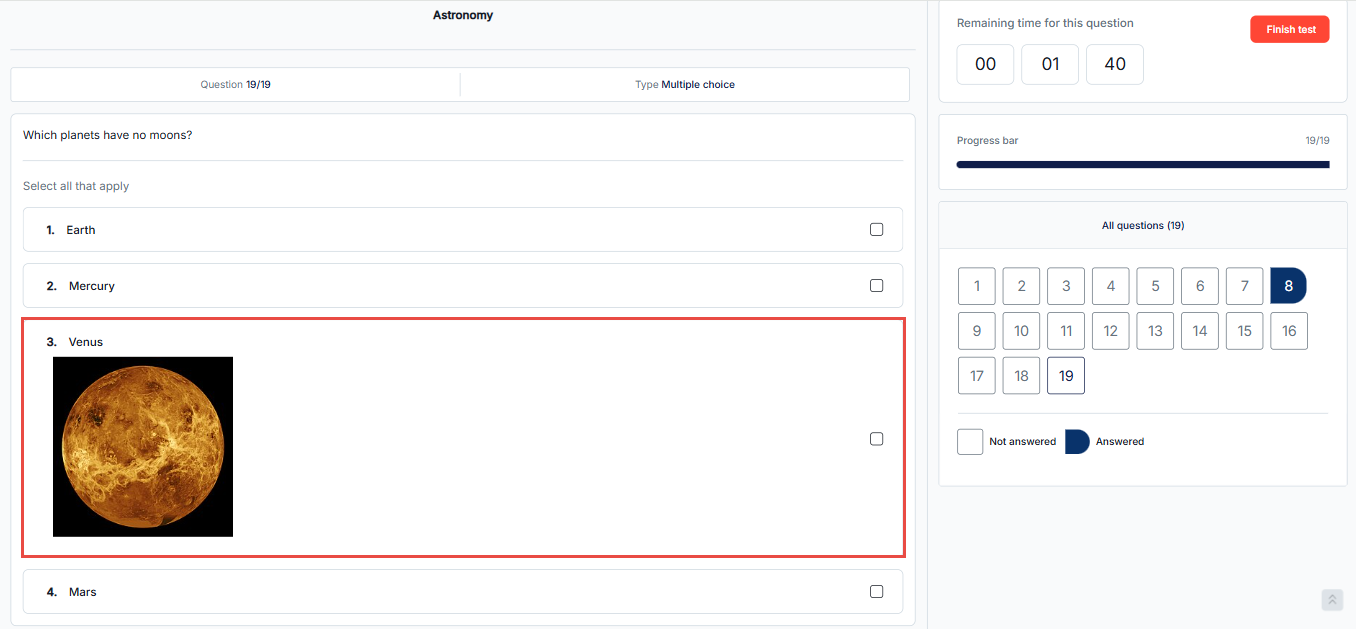The image size is (1356, 629).
Task: Click the Remaining time for this question label
Action: tap(1045, 23)
